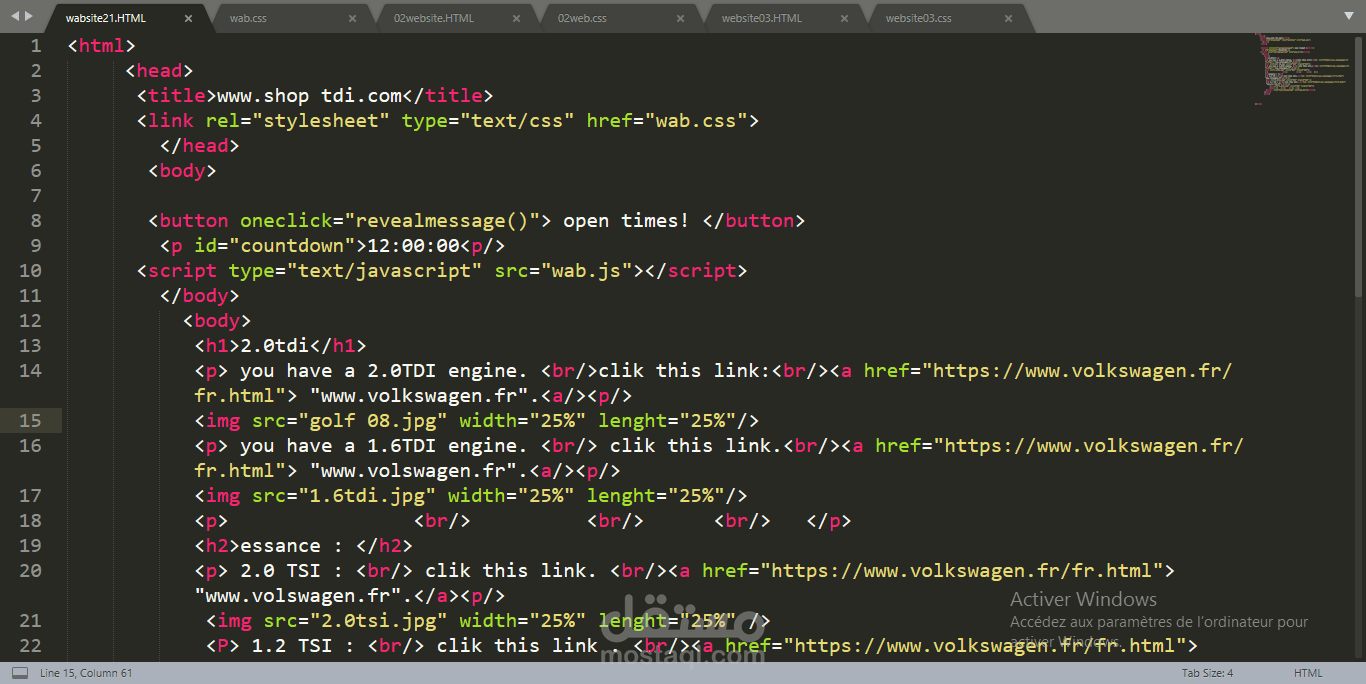Click the opening html tag on line 1
The image size is (1366, 684).
[101, 46]
